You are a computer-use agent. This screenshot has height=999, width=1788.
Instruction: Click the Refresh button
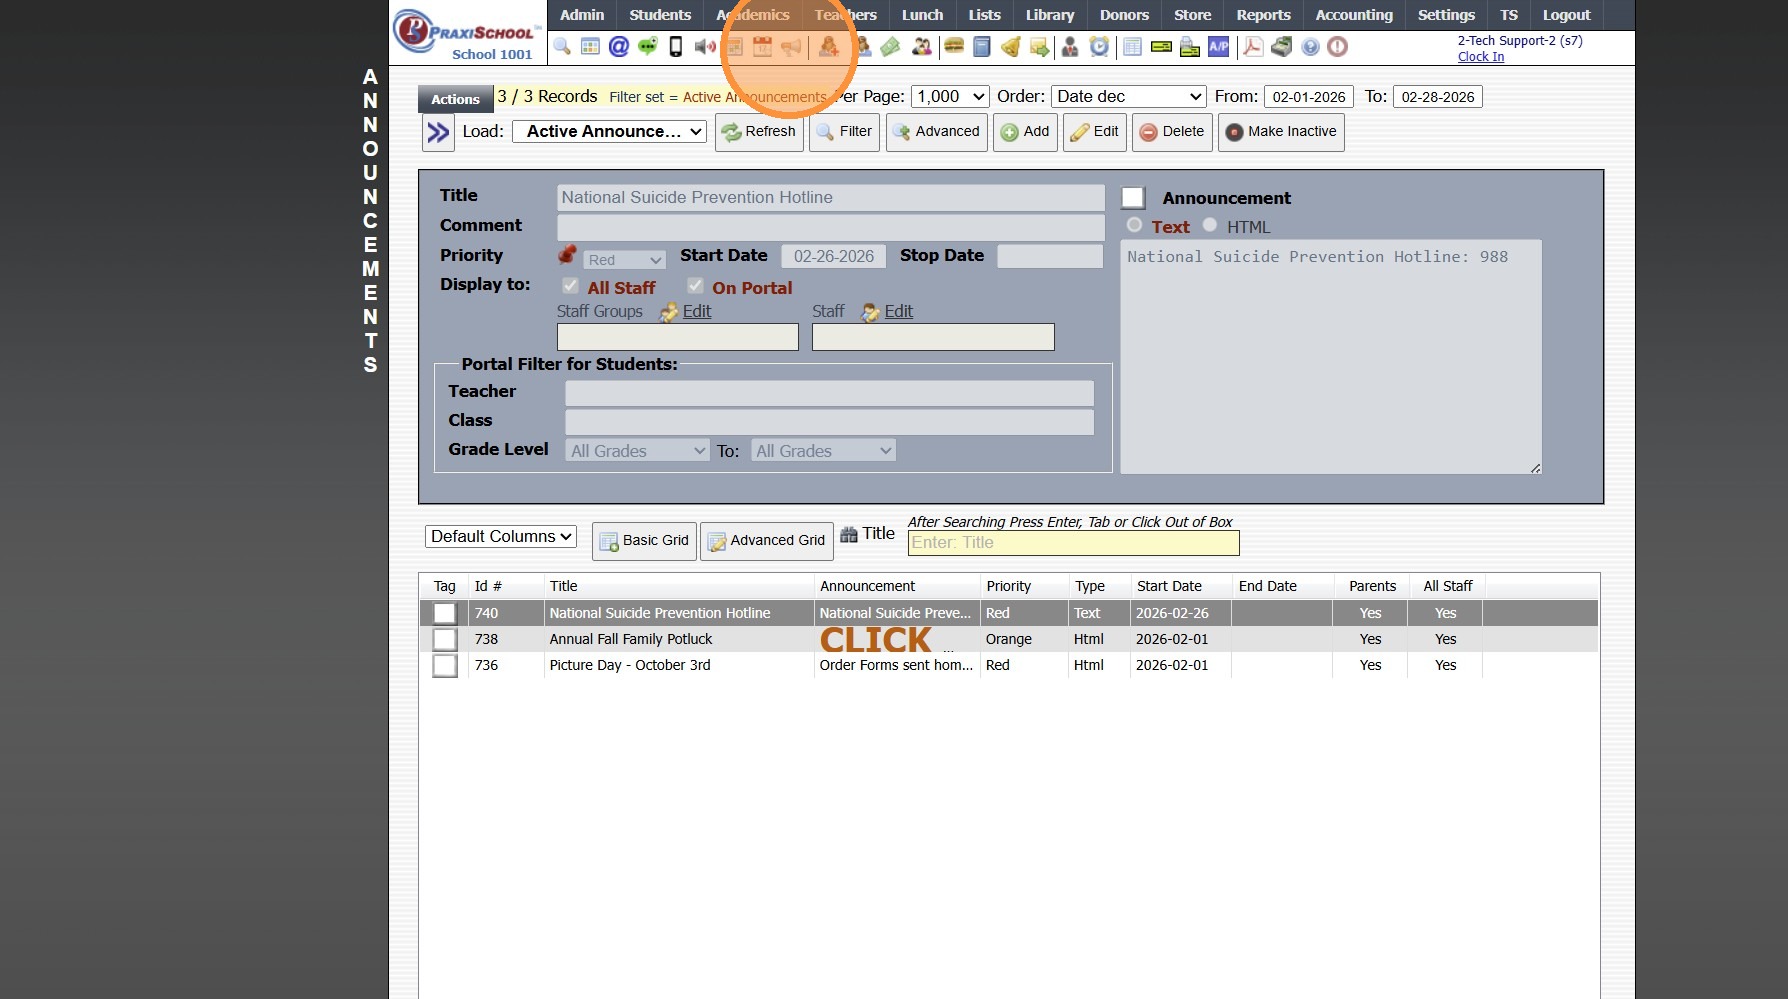pyautogui.click(x=759, y=132)
